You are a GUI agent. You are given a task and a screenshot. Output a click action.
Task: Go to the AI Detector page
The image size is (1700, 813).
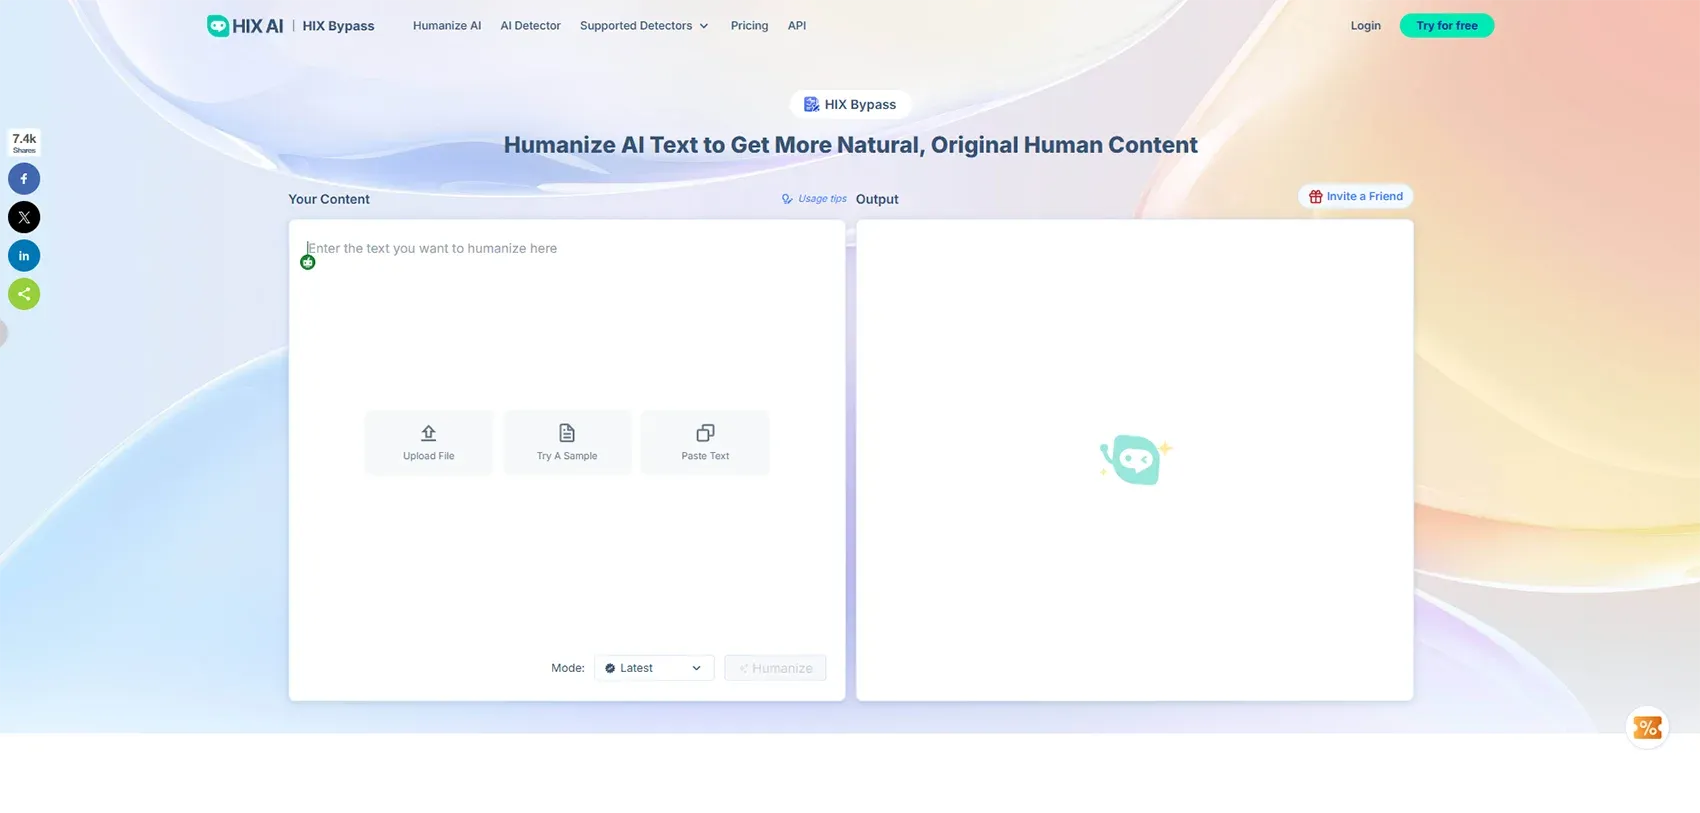click(x=530, y=26)
